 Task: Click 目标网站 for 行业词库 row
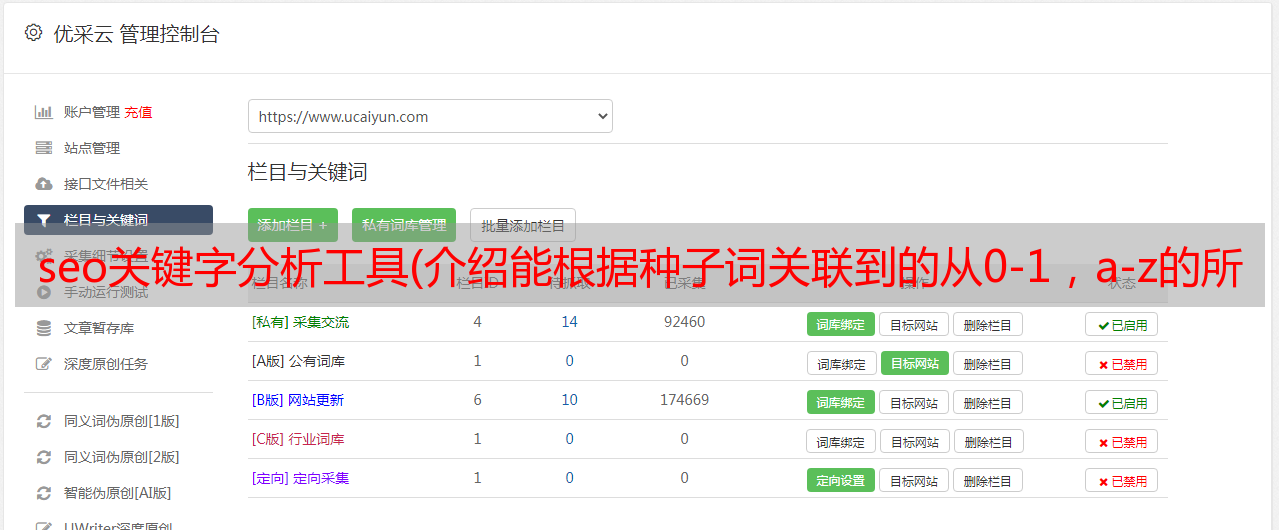[914, 441]
